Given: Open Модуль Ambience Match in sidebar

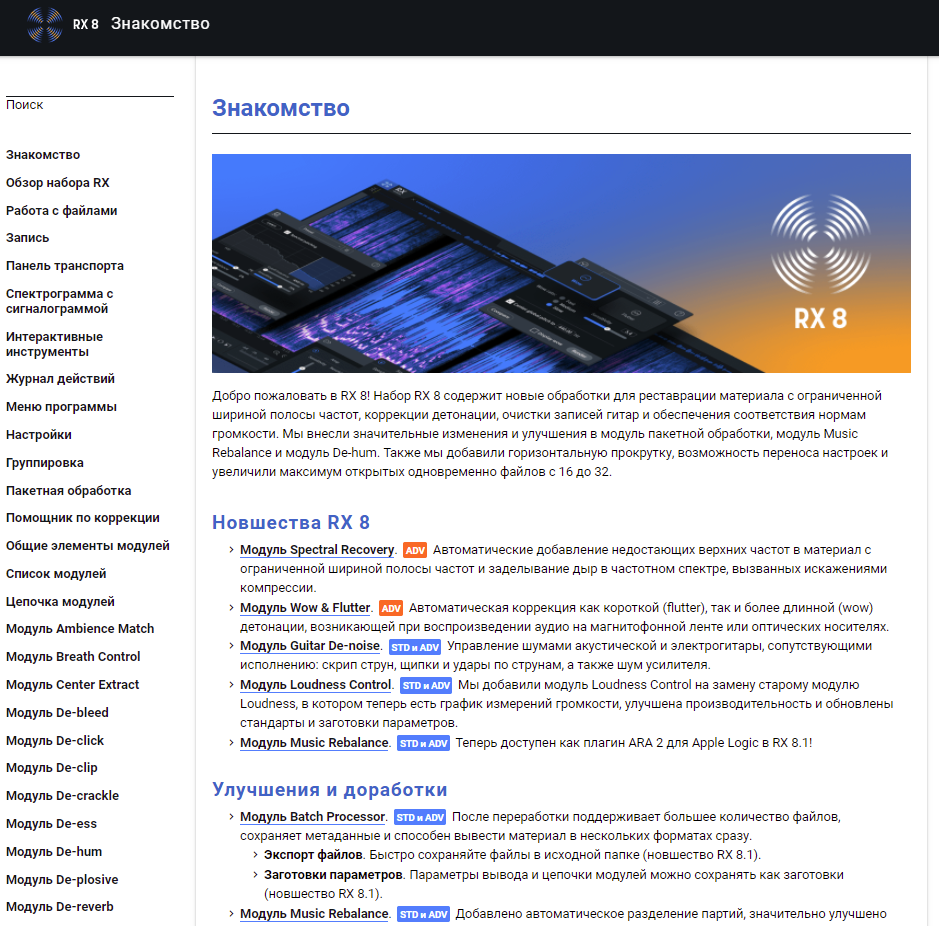Looking at the screenshot, I should (80, 628).
